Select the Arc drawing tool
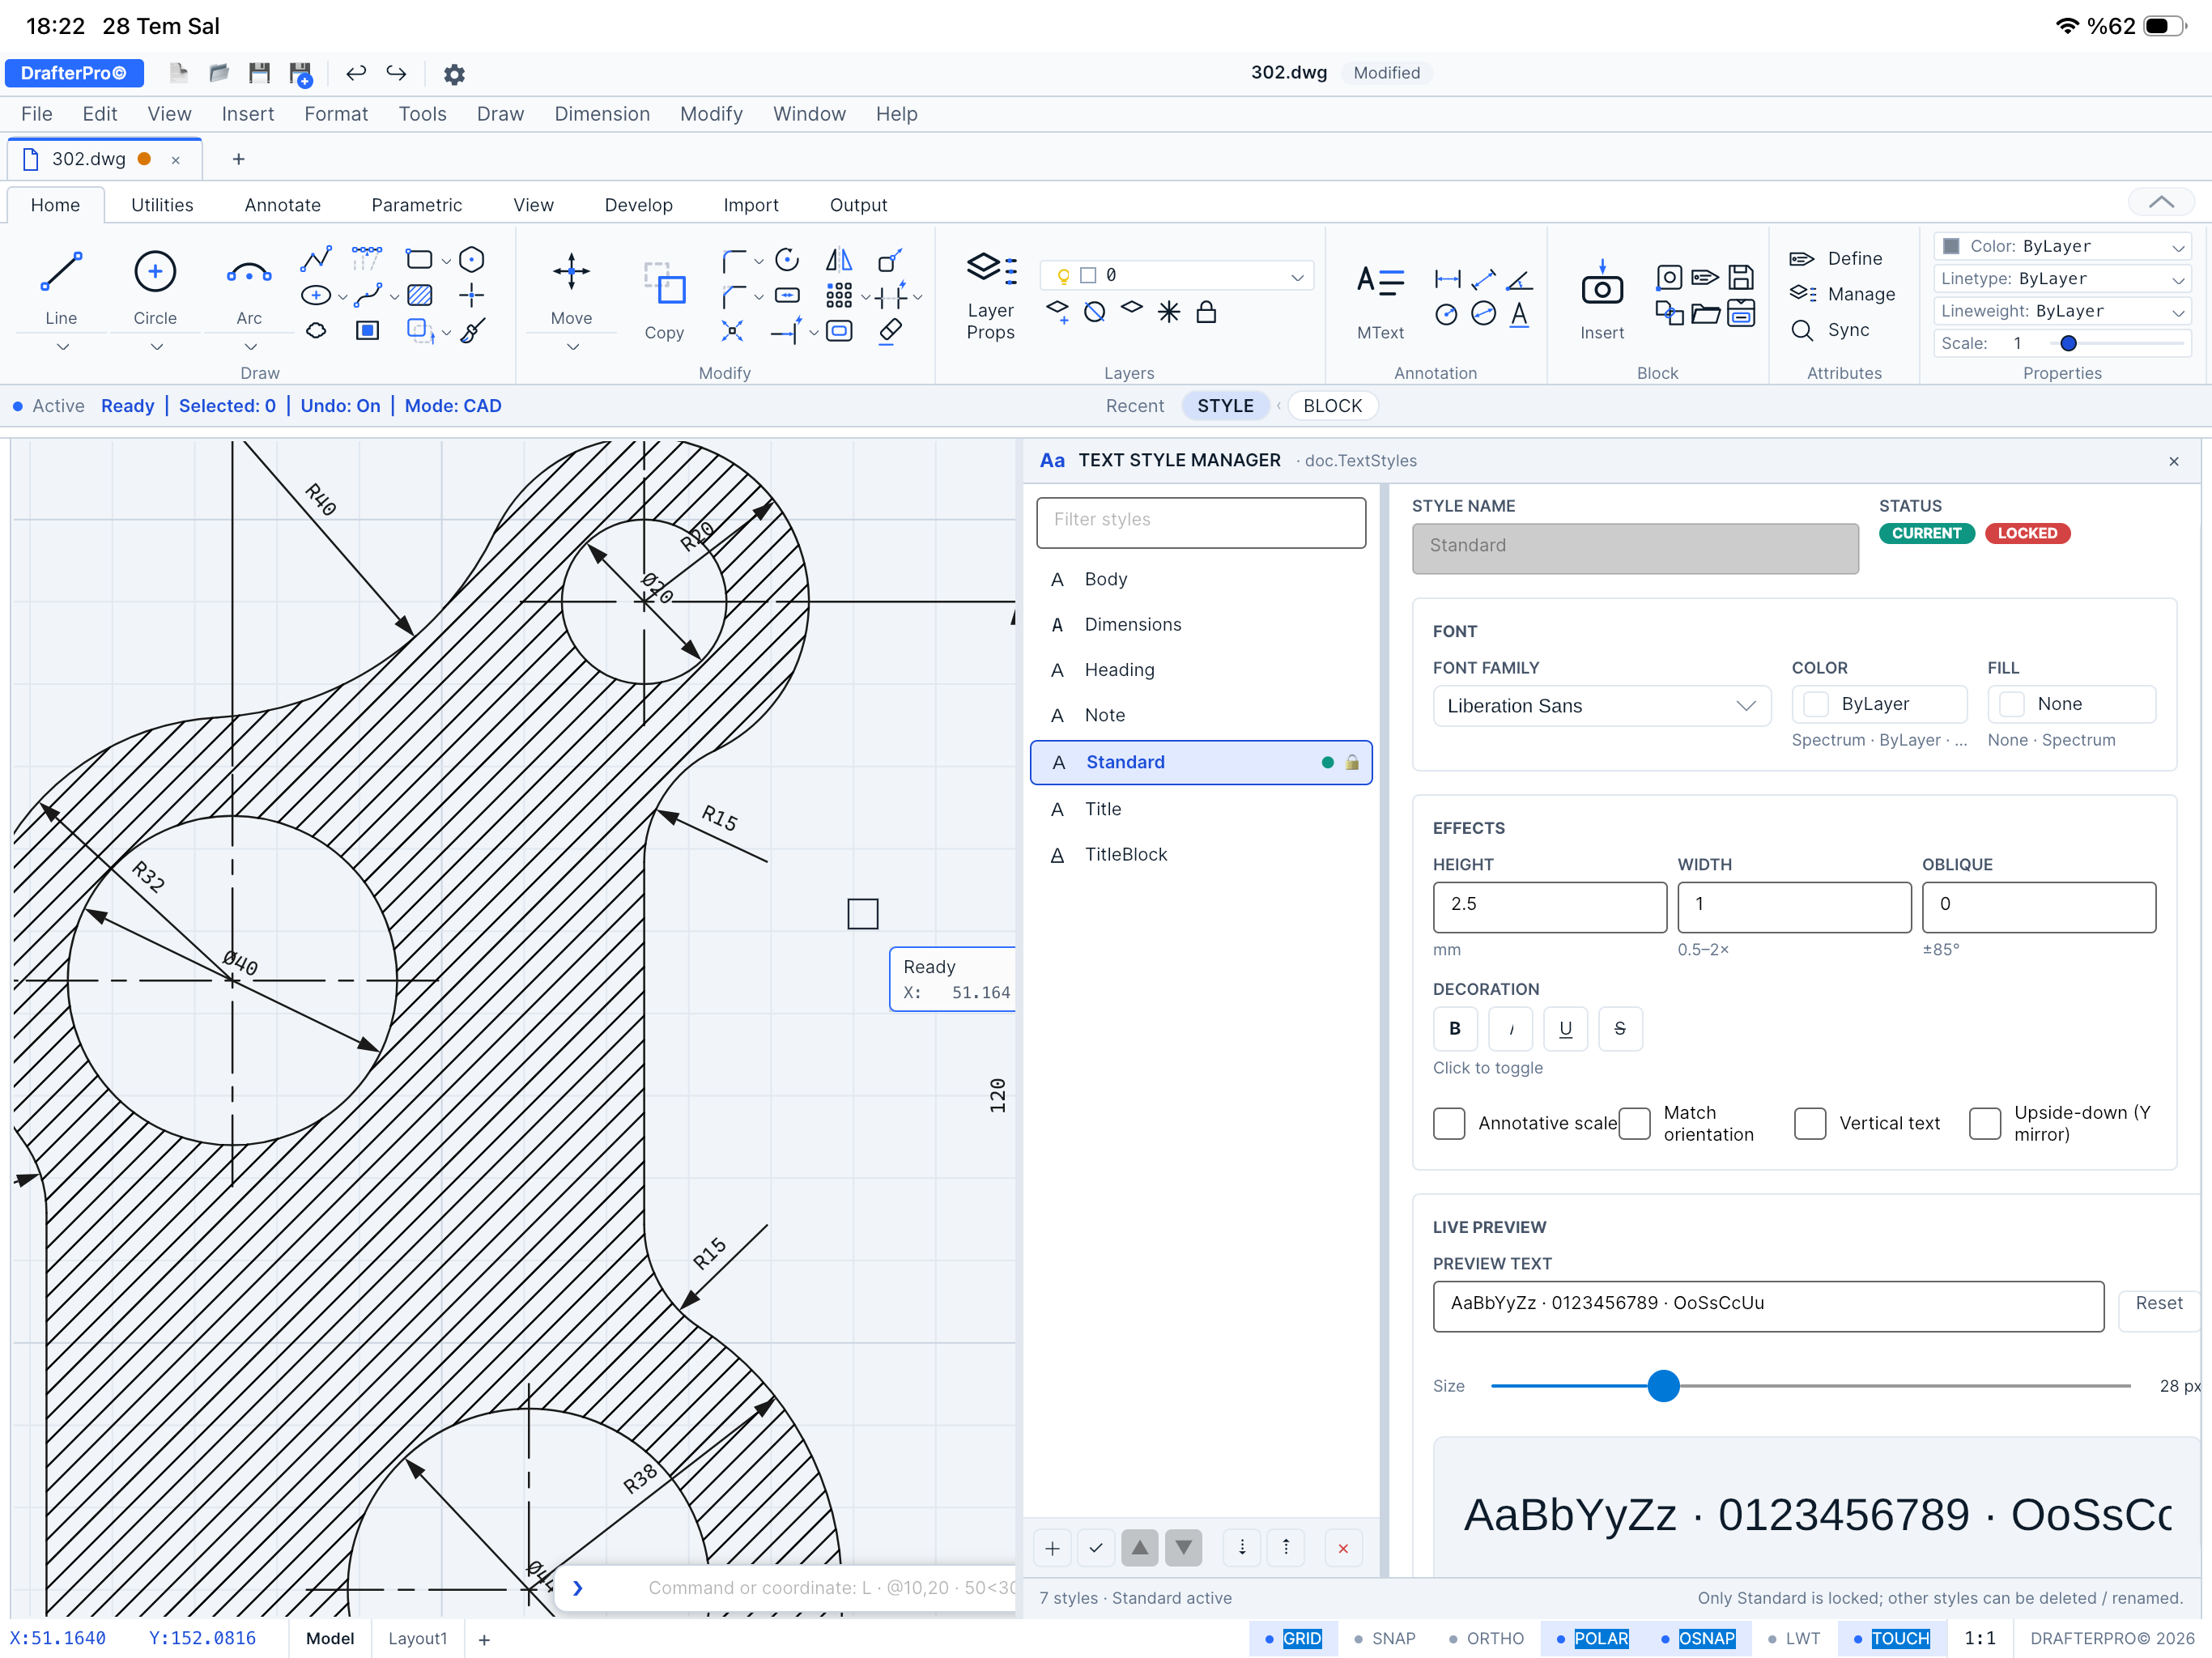 [249, 286]
